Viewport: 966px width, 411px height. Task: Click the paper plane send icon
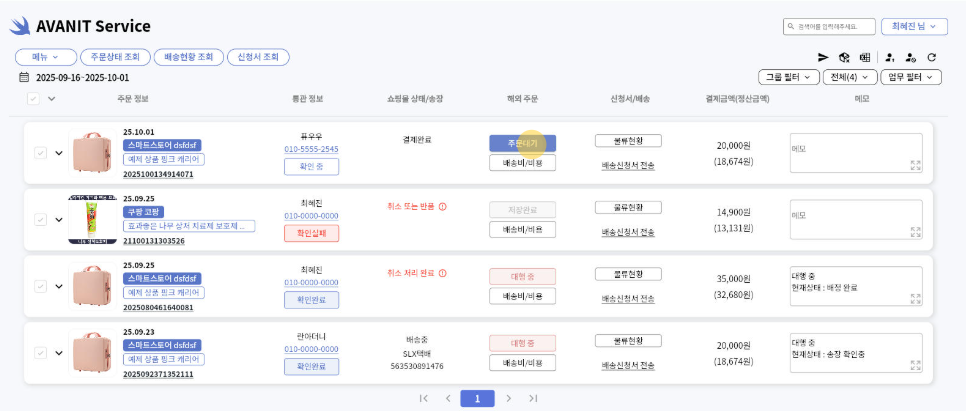[824, 58]
